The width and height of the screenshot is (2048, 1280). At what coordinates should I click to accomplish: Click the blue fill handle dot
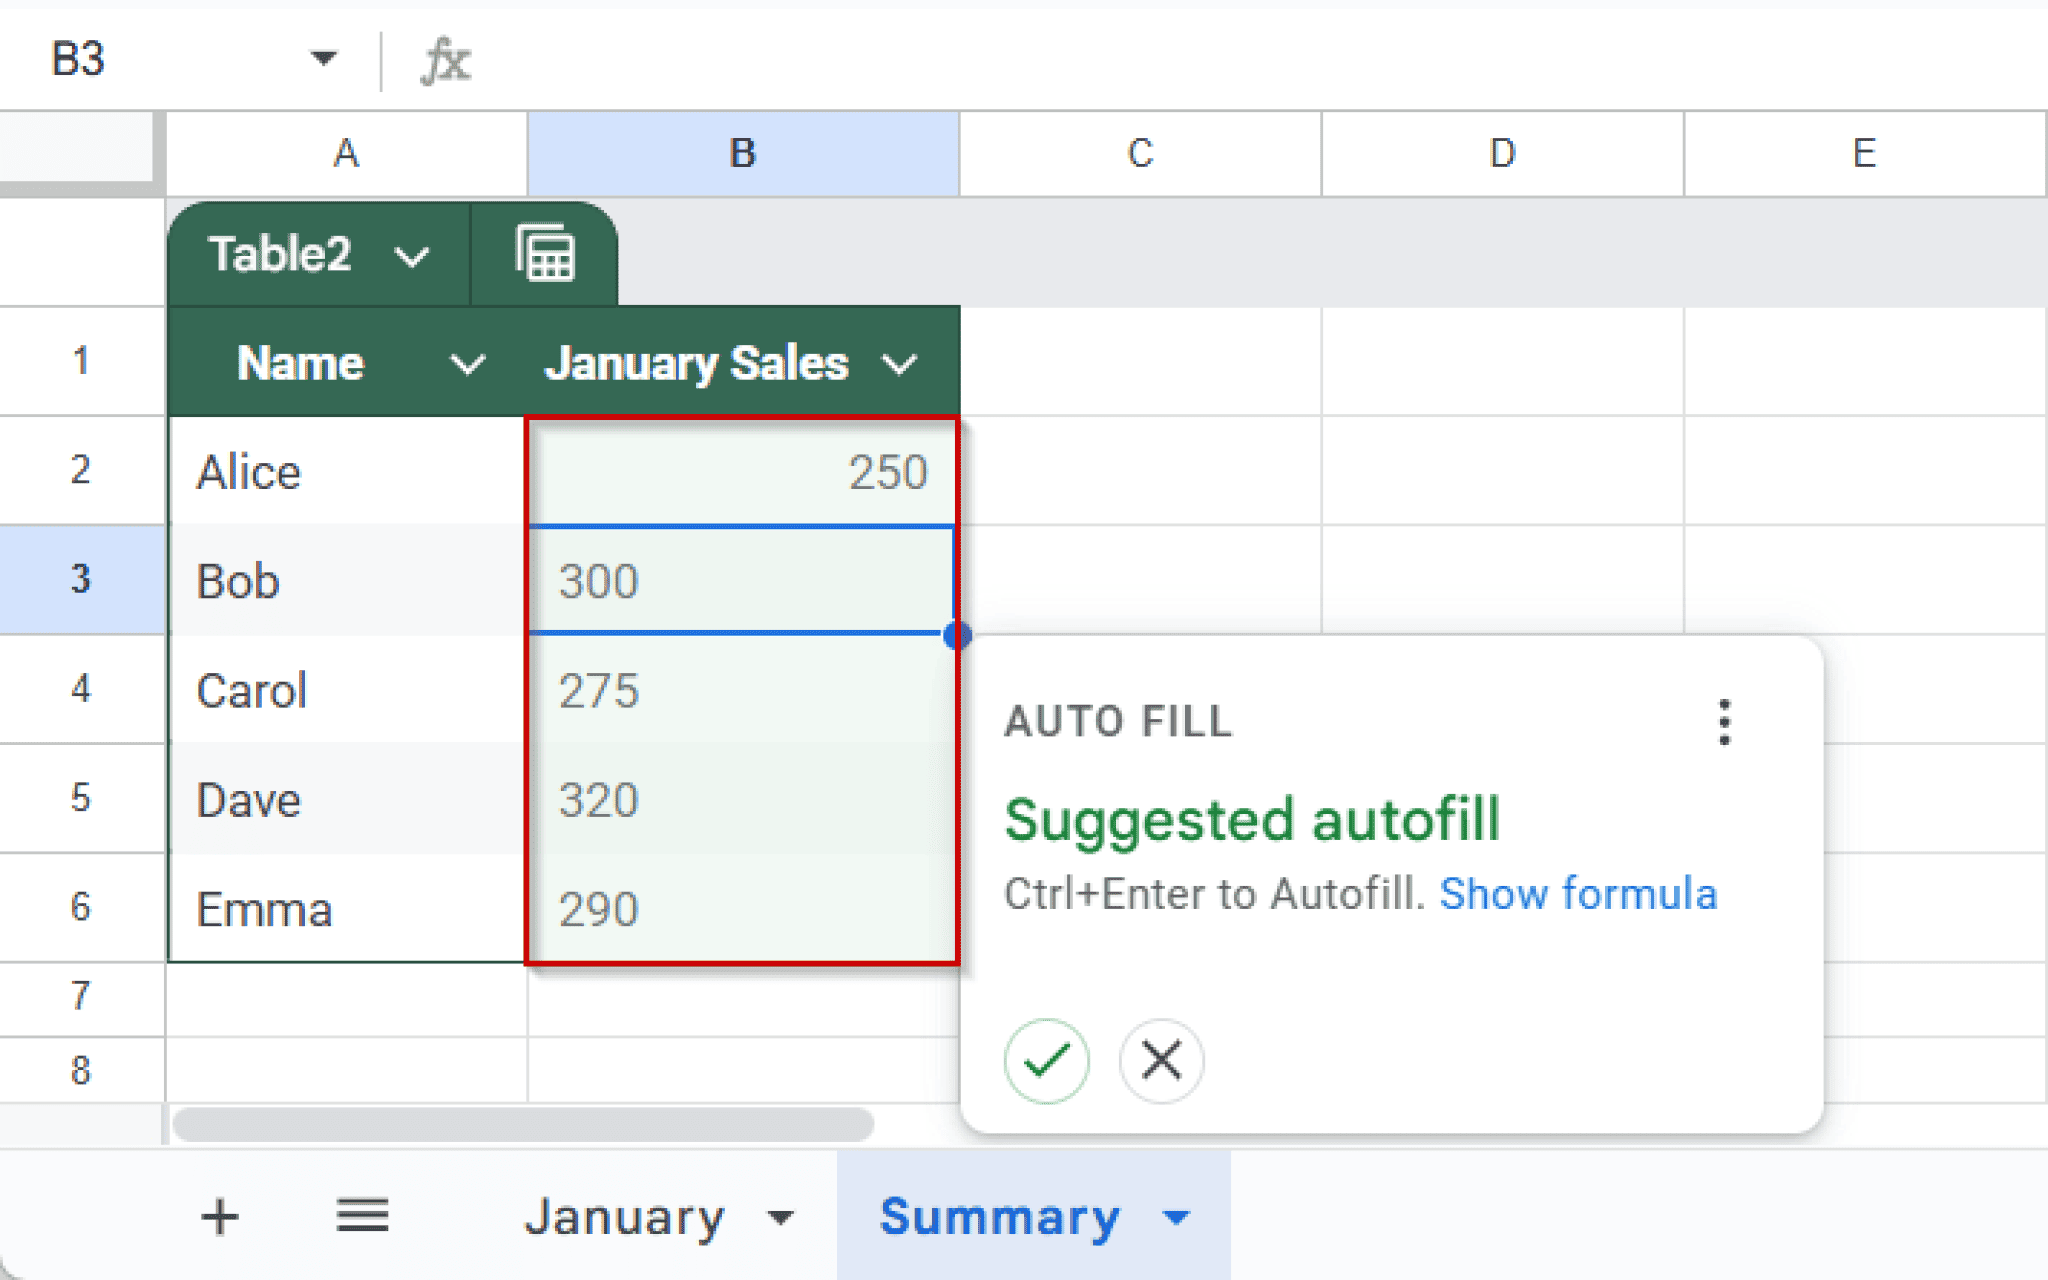click(x=957, y=635)
